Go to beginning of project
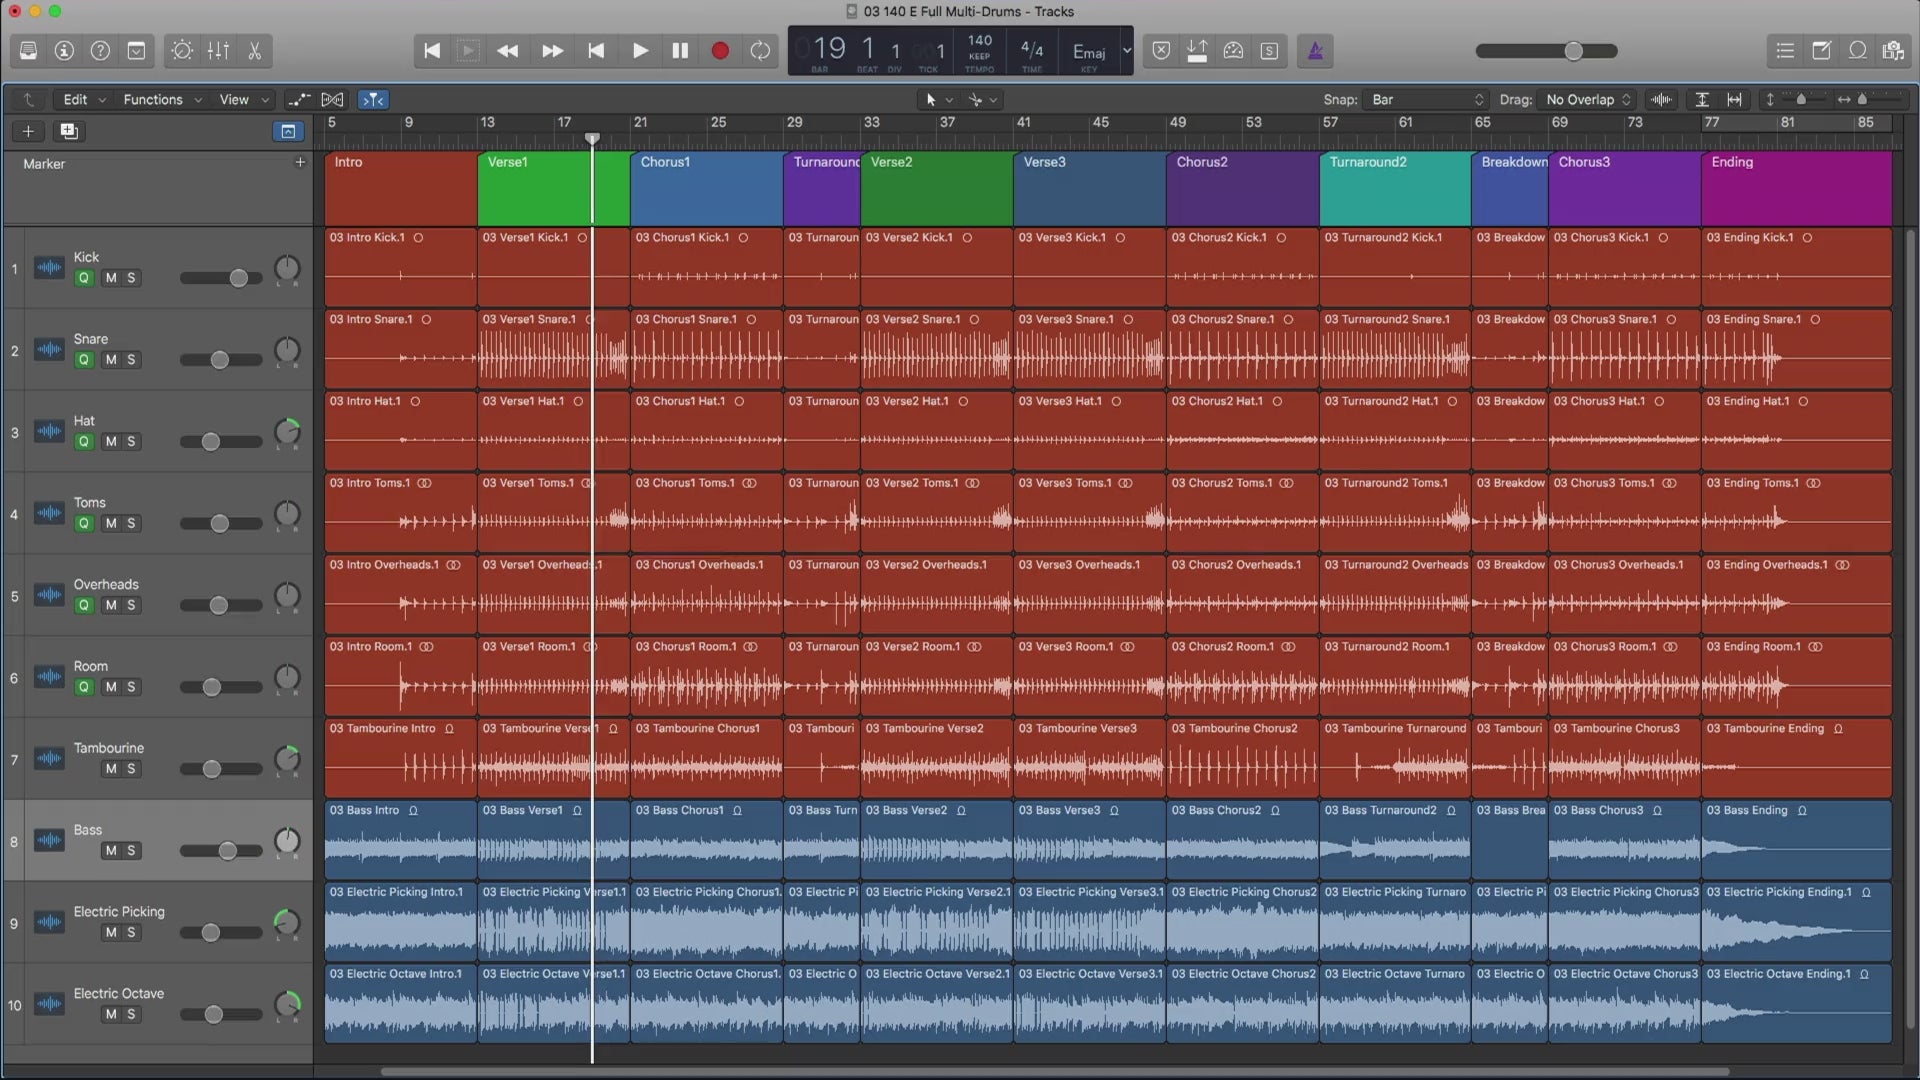 [x=432, y=50]
